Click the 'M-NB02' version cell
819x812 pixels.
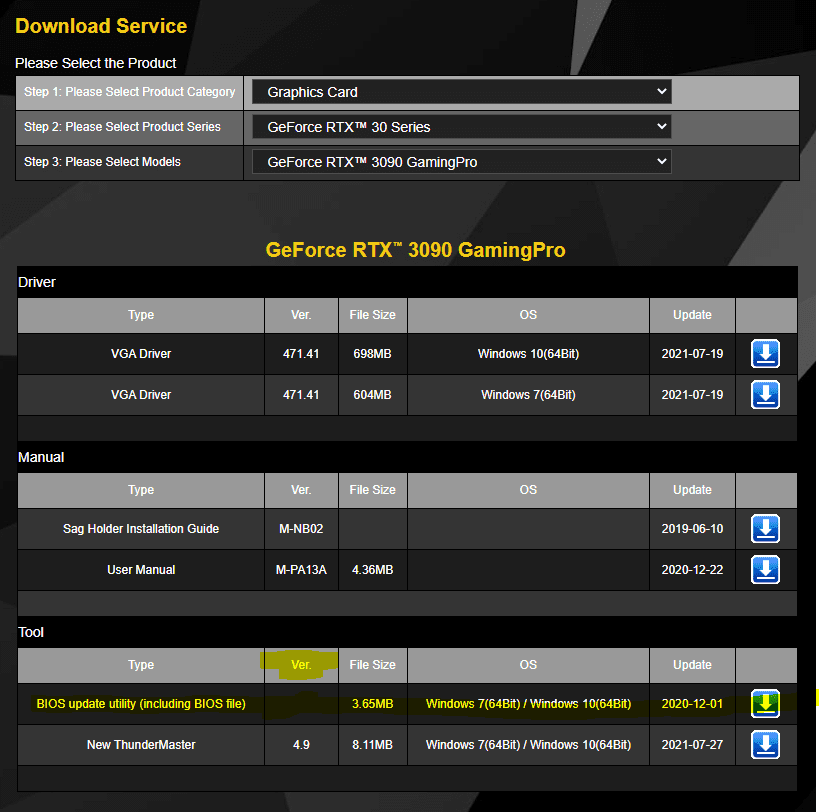pyautogui.click(x=301, y=528)
